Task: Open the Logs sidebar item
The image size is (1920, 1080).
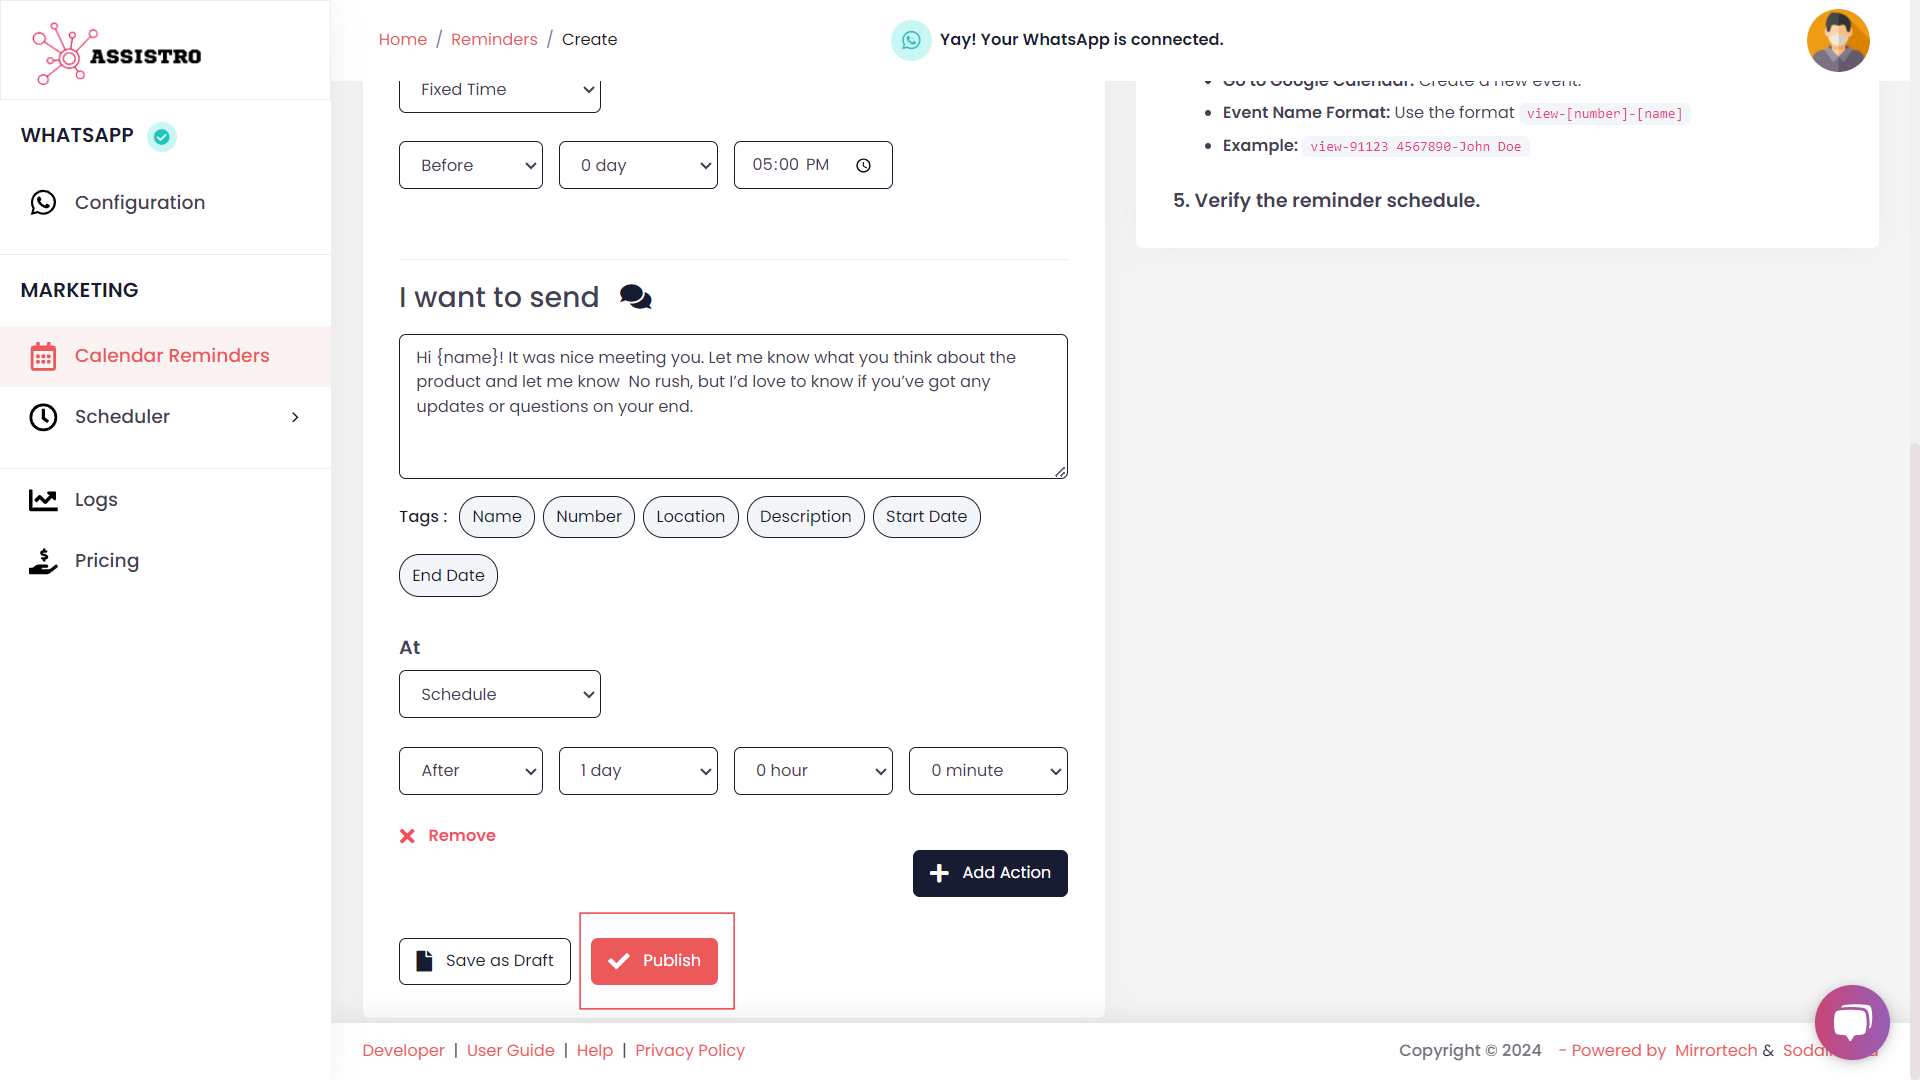Action: click(96, 500)
